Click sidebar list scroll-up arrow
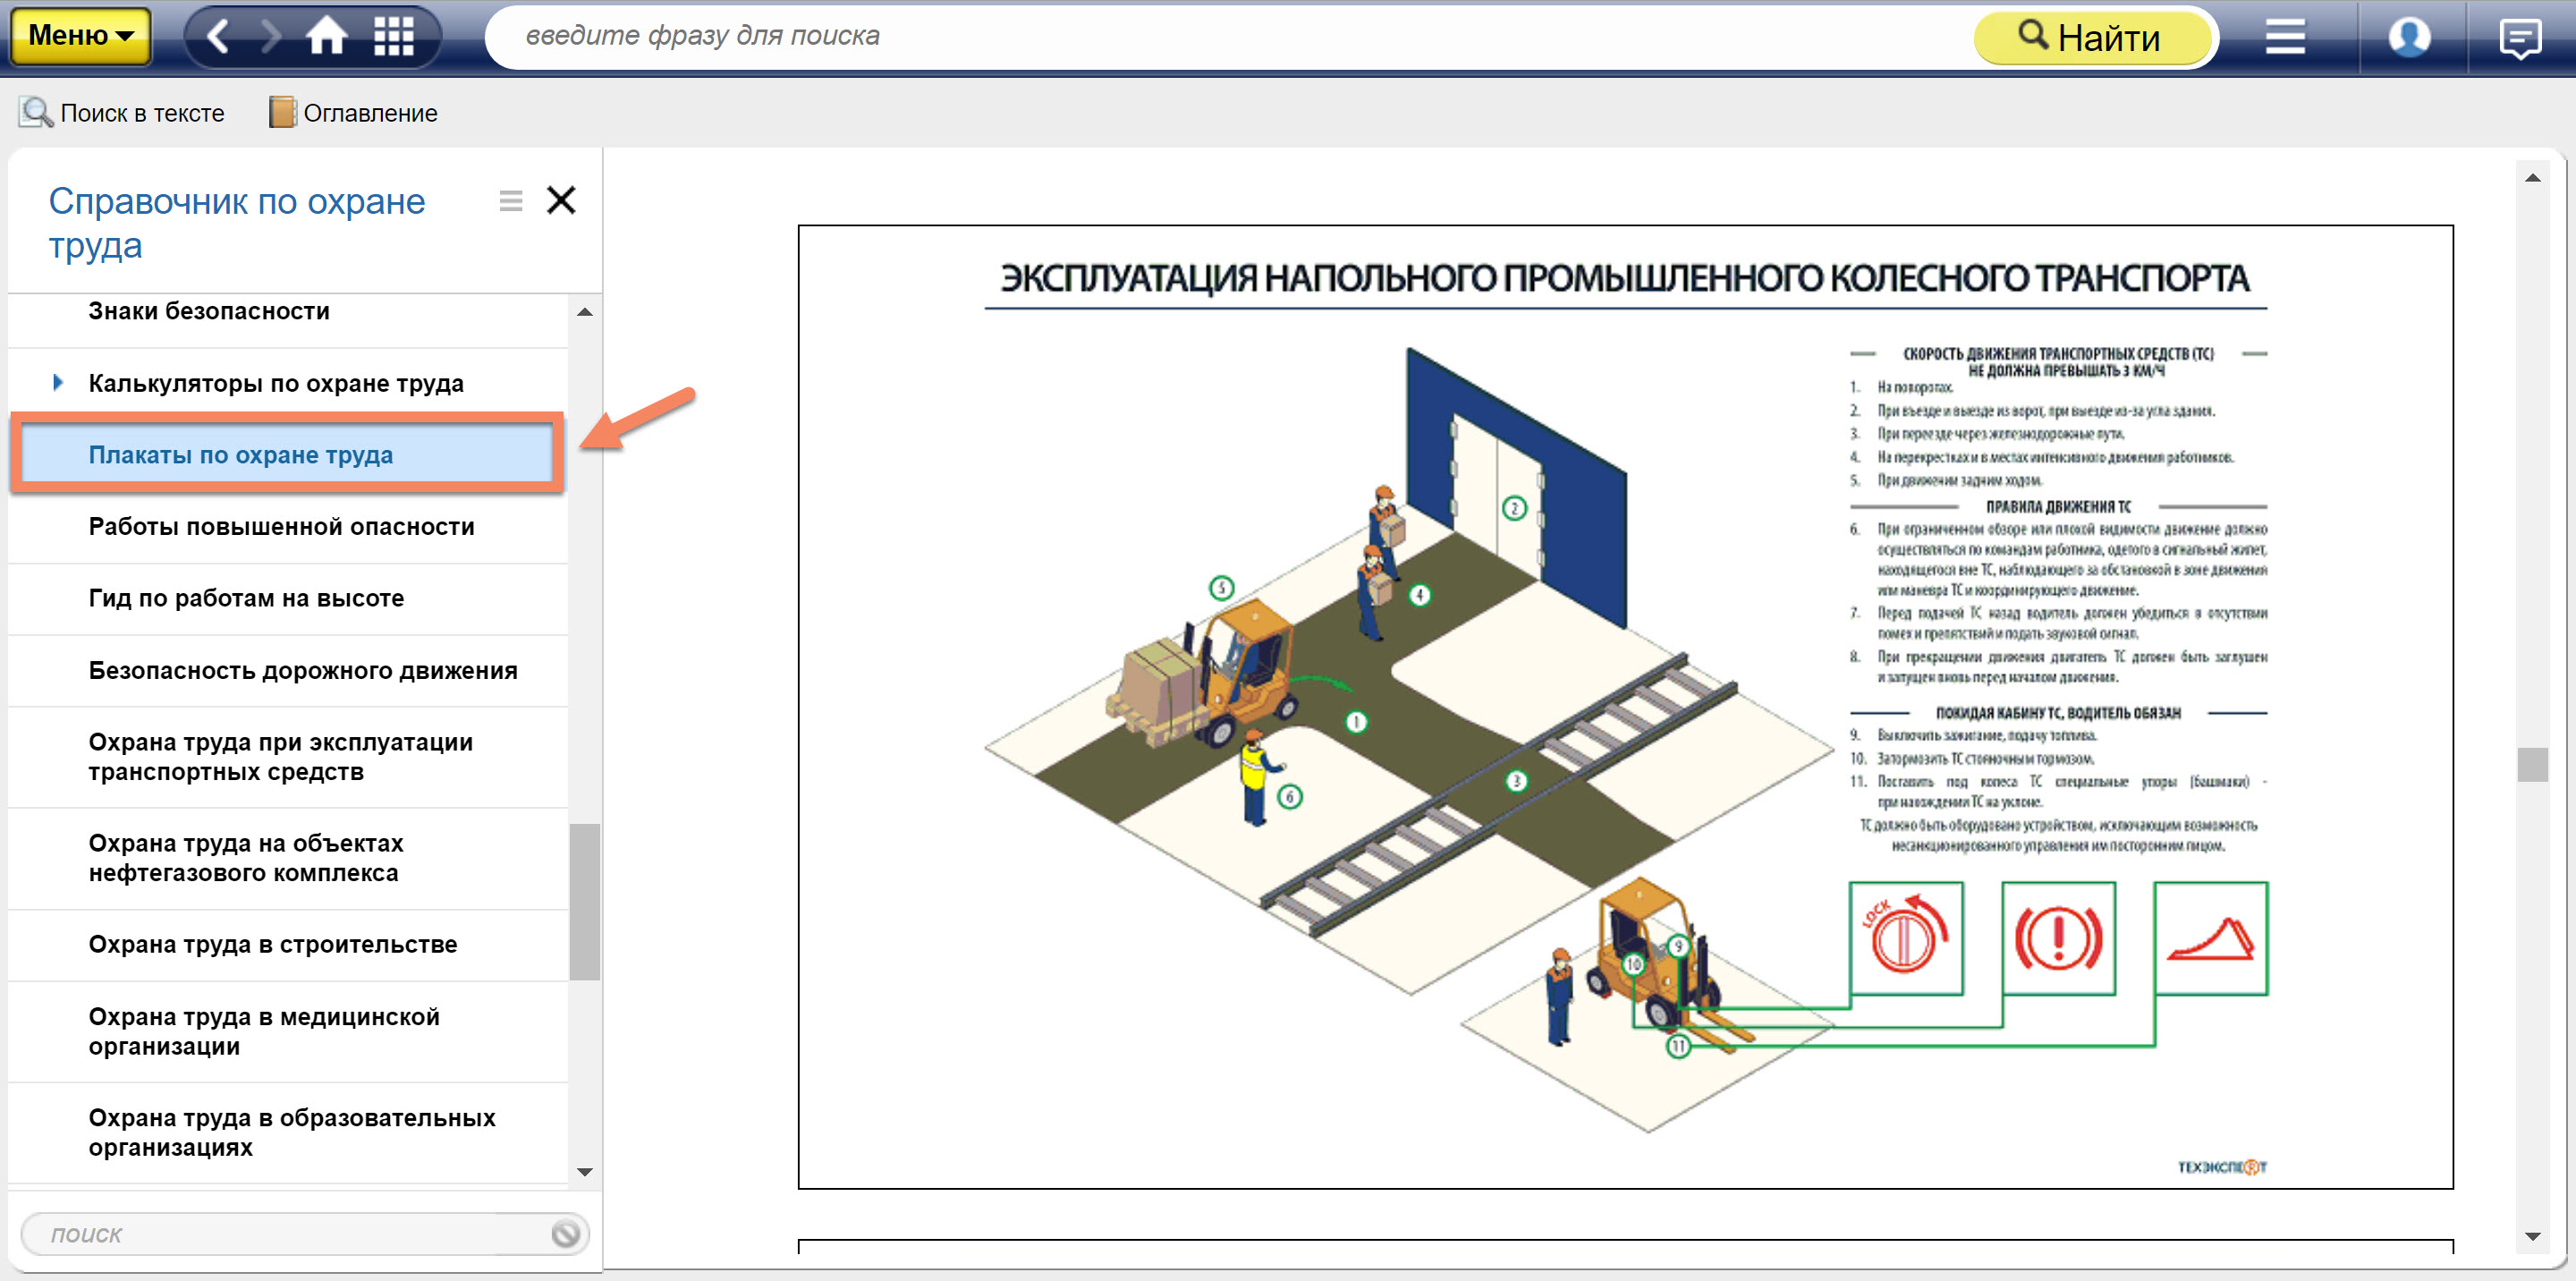The height and width of the screenshot is (1281, 2576). tap(585, 312)
